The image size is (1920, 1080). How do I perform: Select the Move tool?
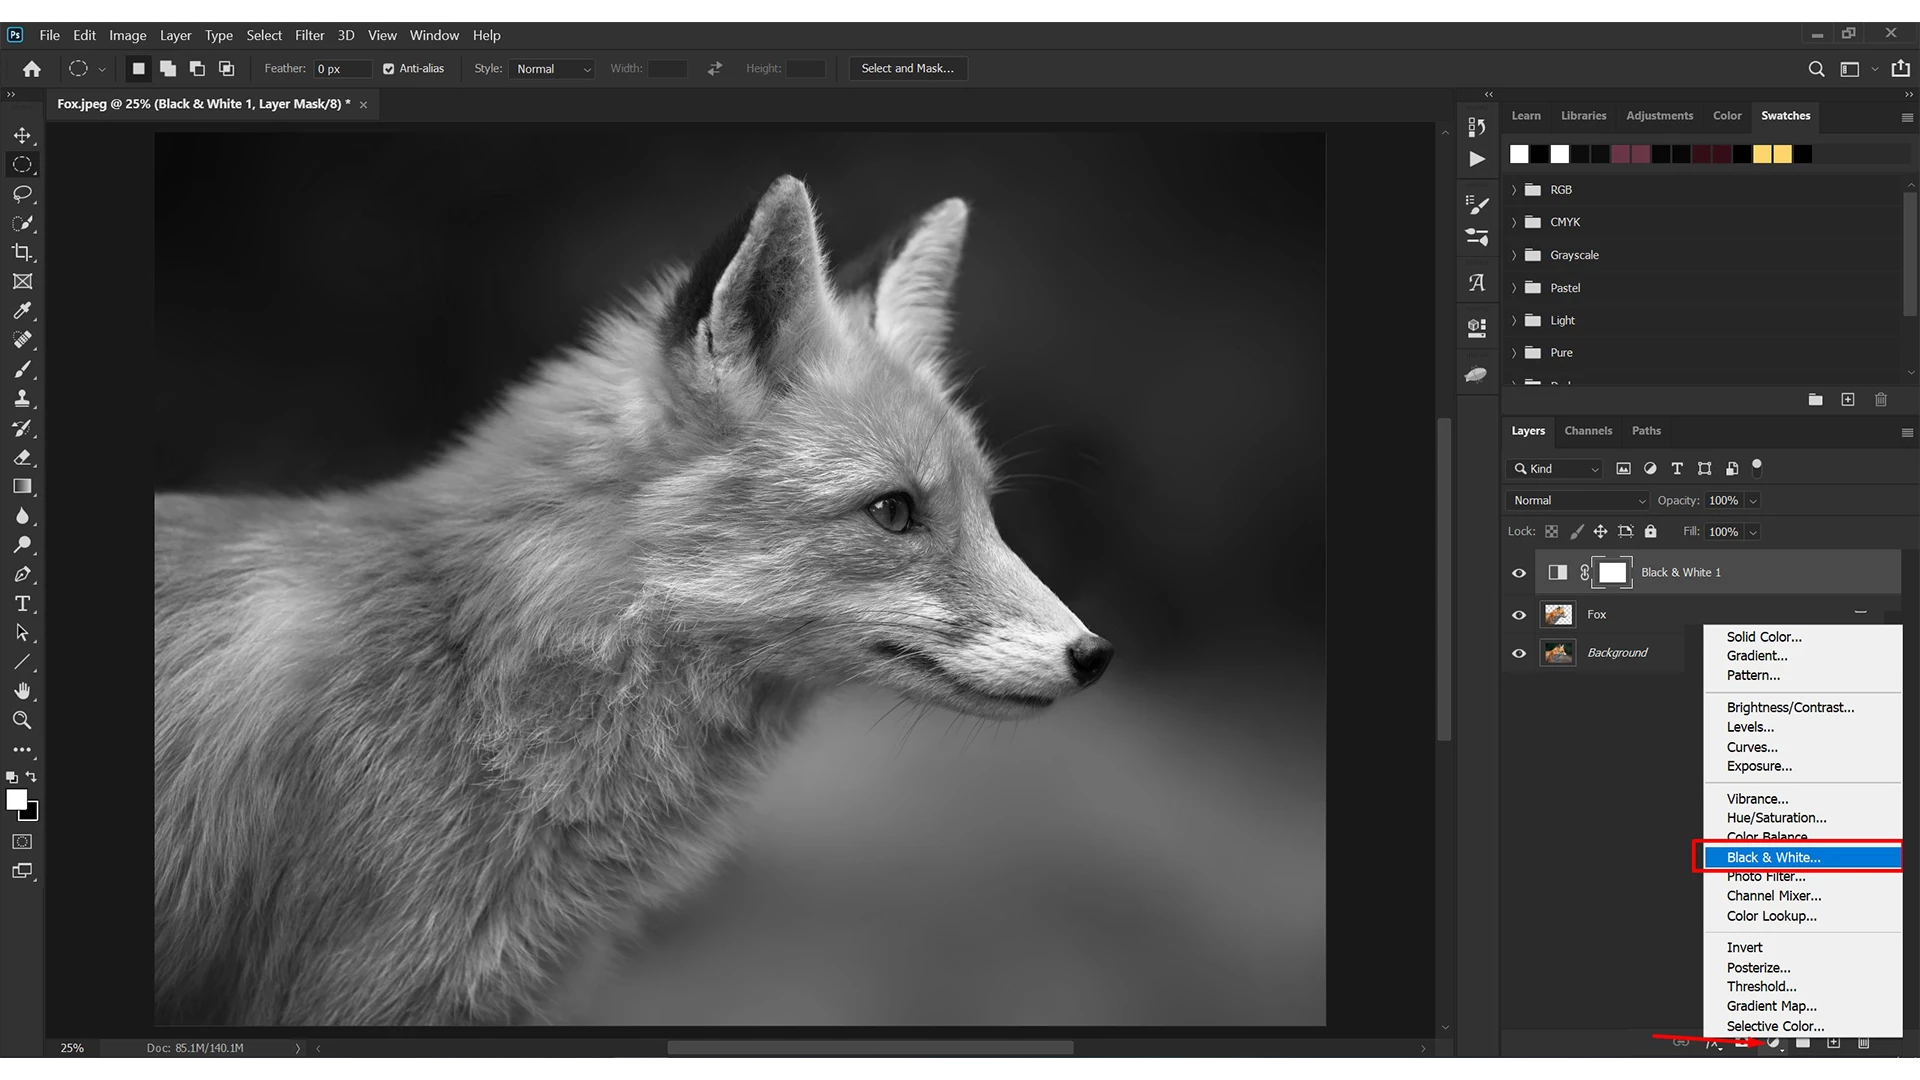click(22, 135)
